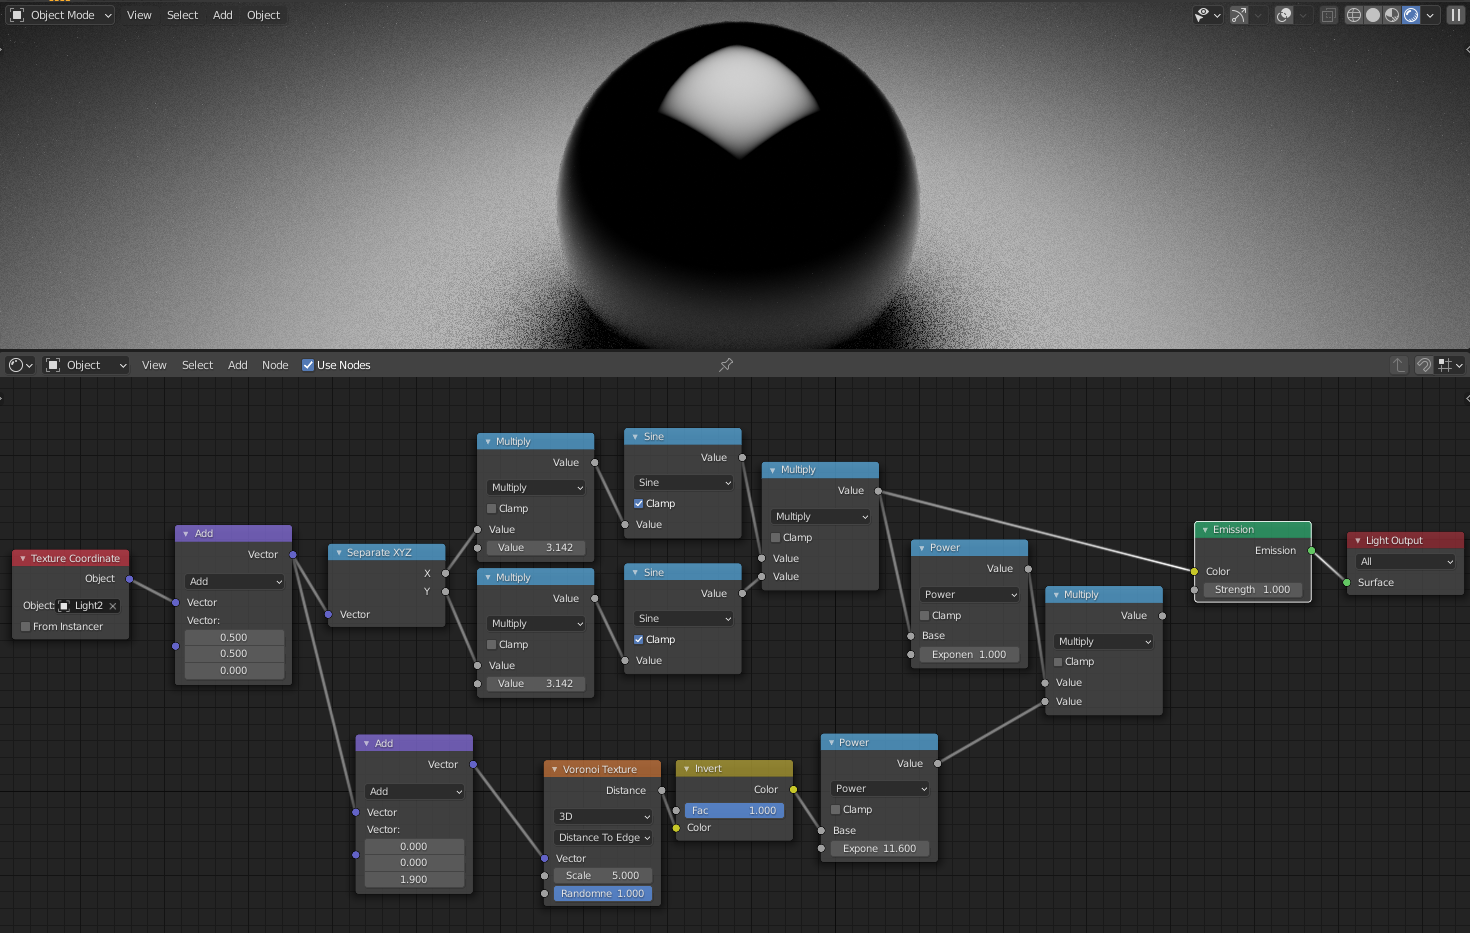Toggle viewport gizmos display

(1239, 15)
